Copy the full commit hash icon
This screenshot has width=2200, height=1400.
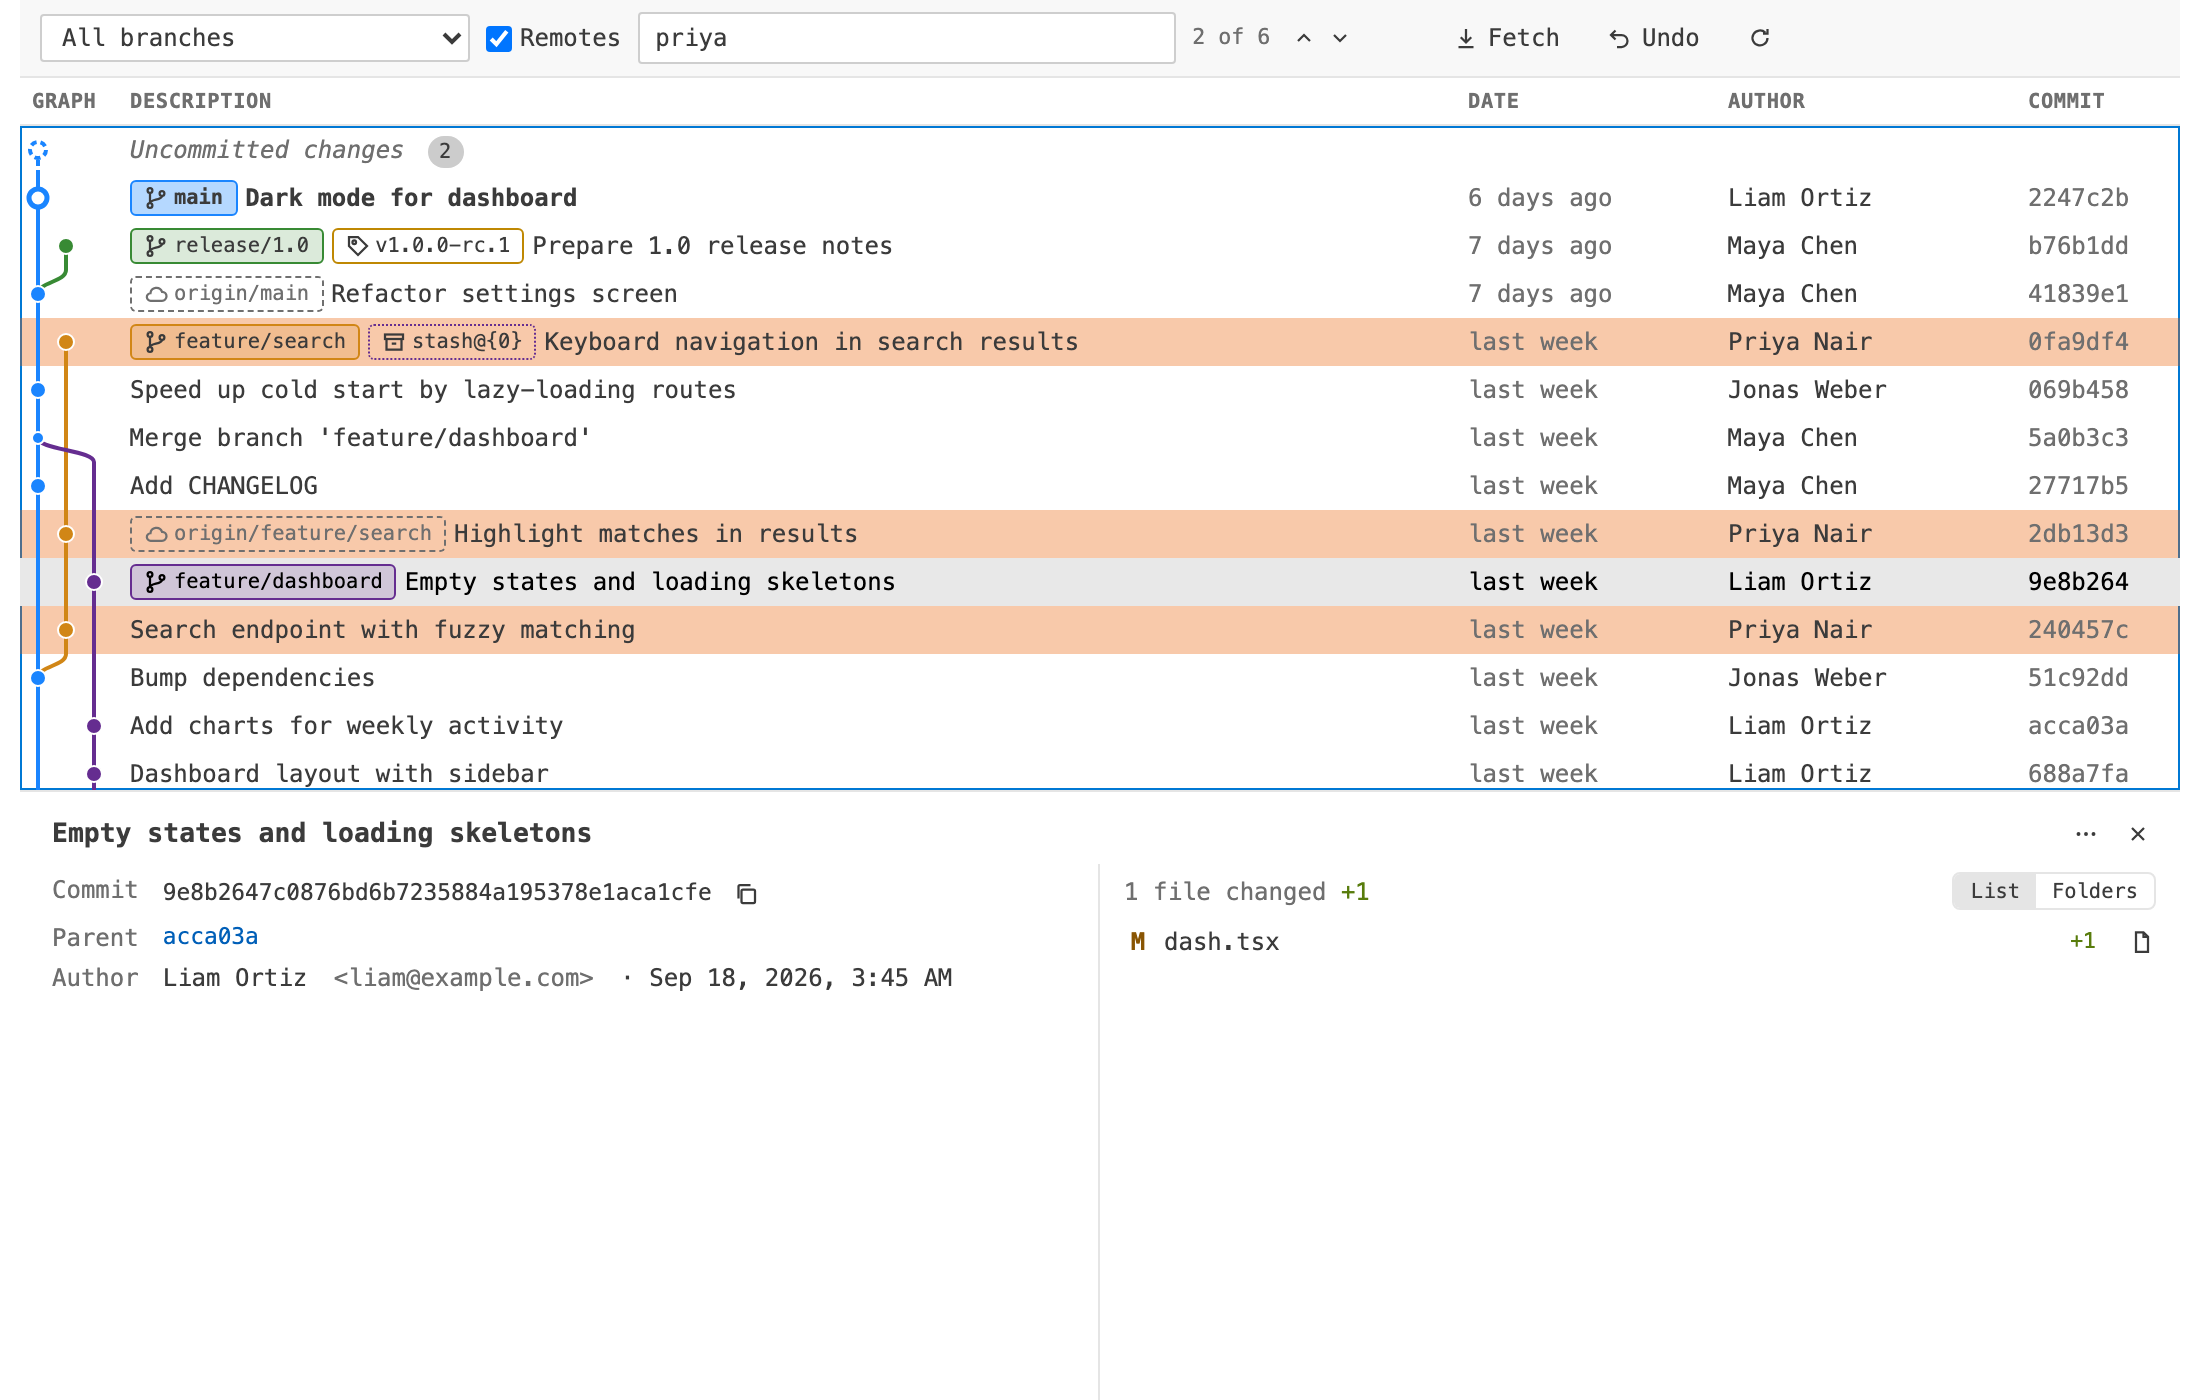746,893
